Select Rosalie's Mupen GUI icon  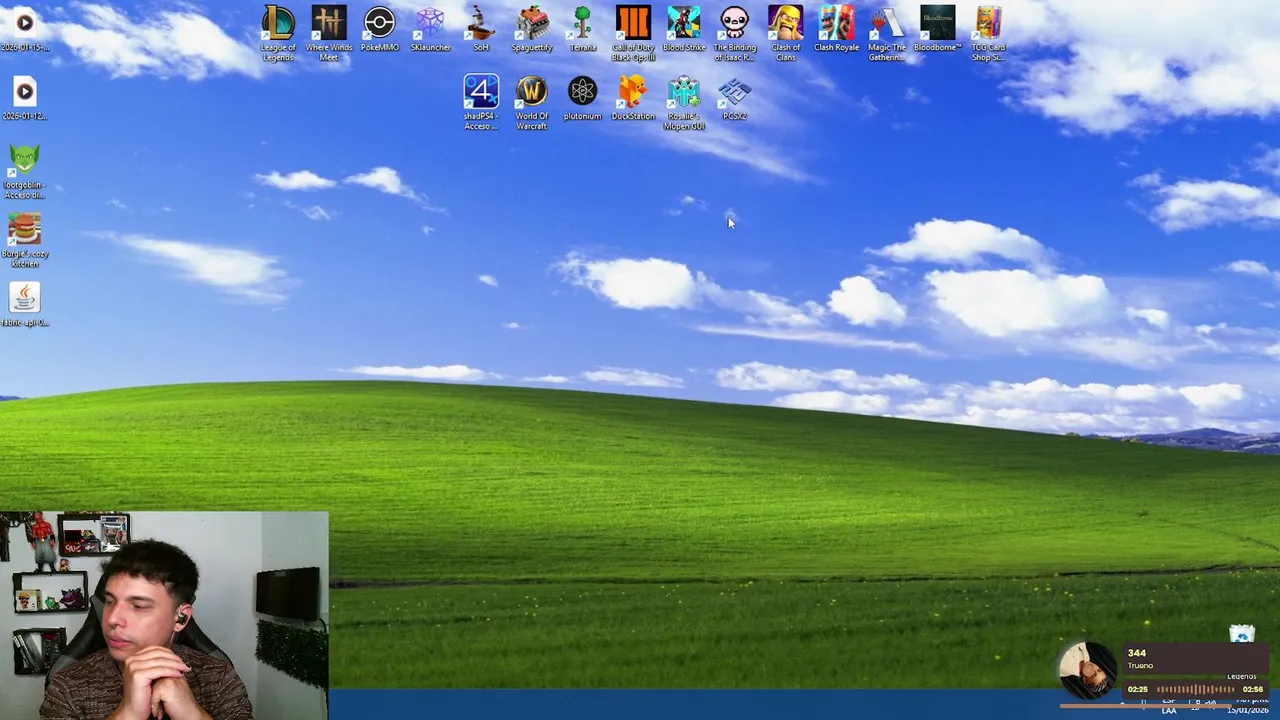684,102
